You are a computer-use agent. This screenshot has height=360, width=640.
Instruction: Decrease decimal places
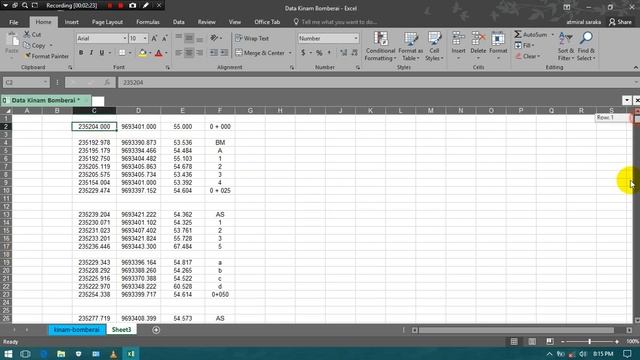click(355, 53)
